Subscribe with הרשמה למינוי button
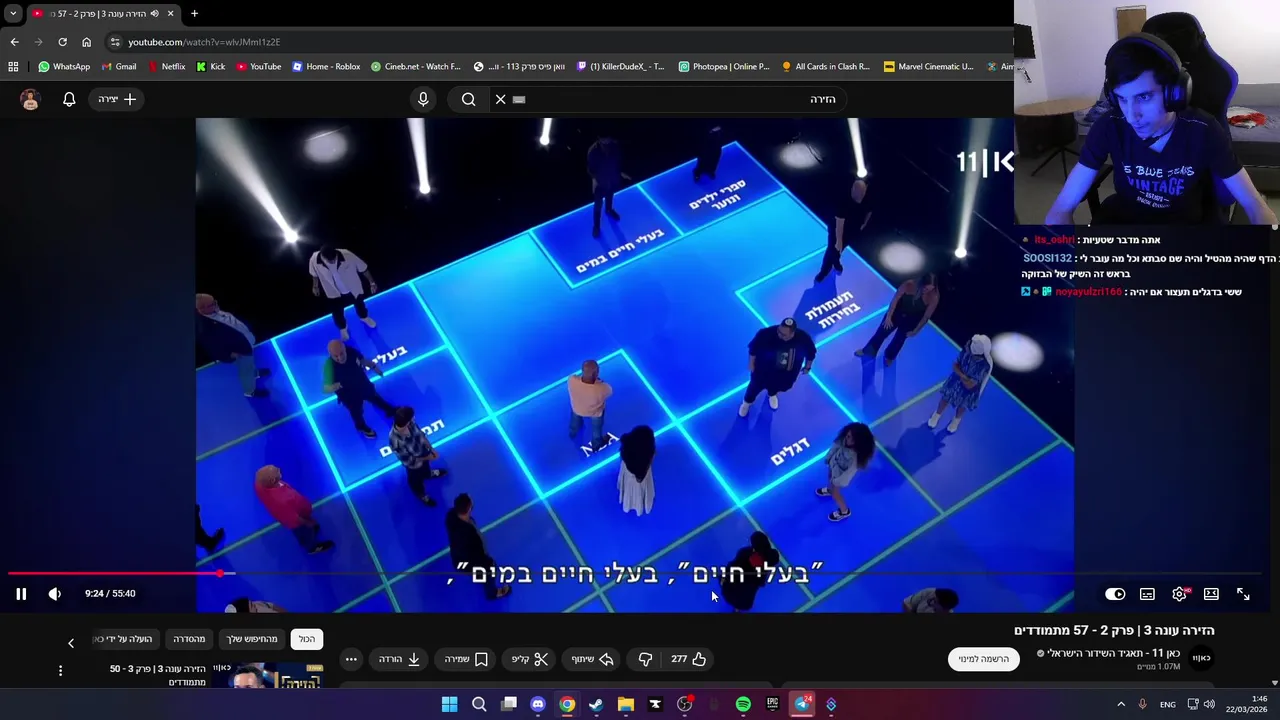1280x720 pixels. click(x=983, y=659)
